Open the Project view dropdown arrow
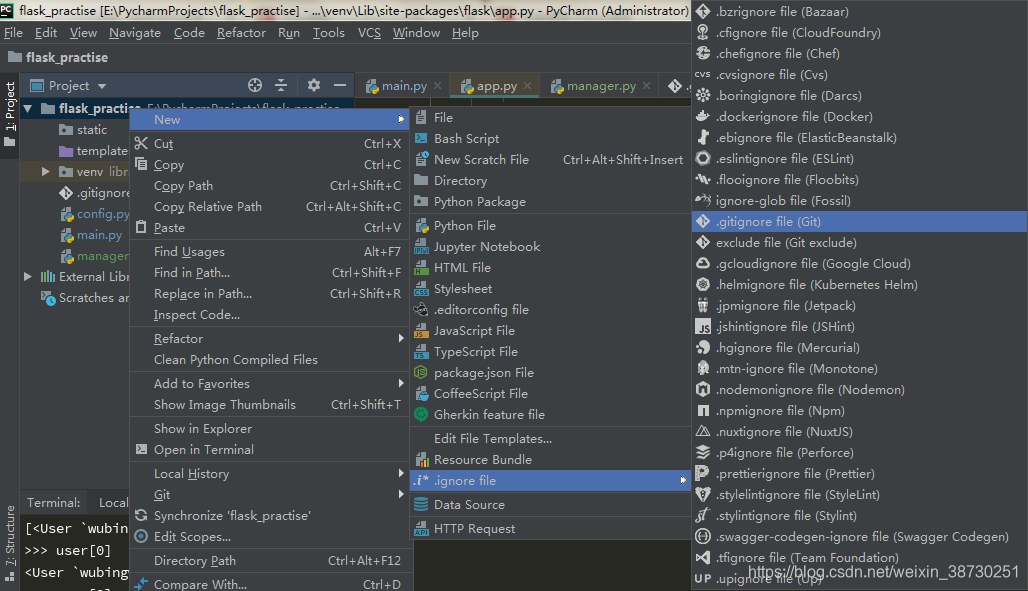The width and height of the screenshot is (1028, 591). tap(102, 86)
